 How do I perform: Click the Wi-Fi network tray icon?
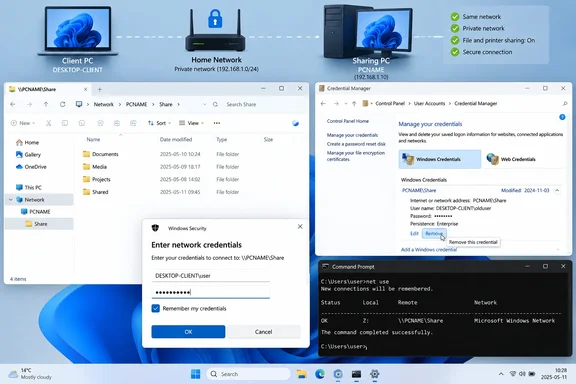click(513, 374)
